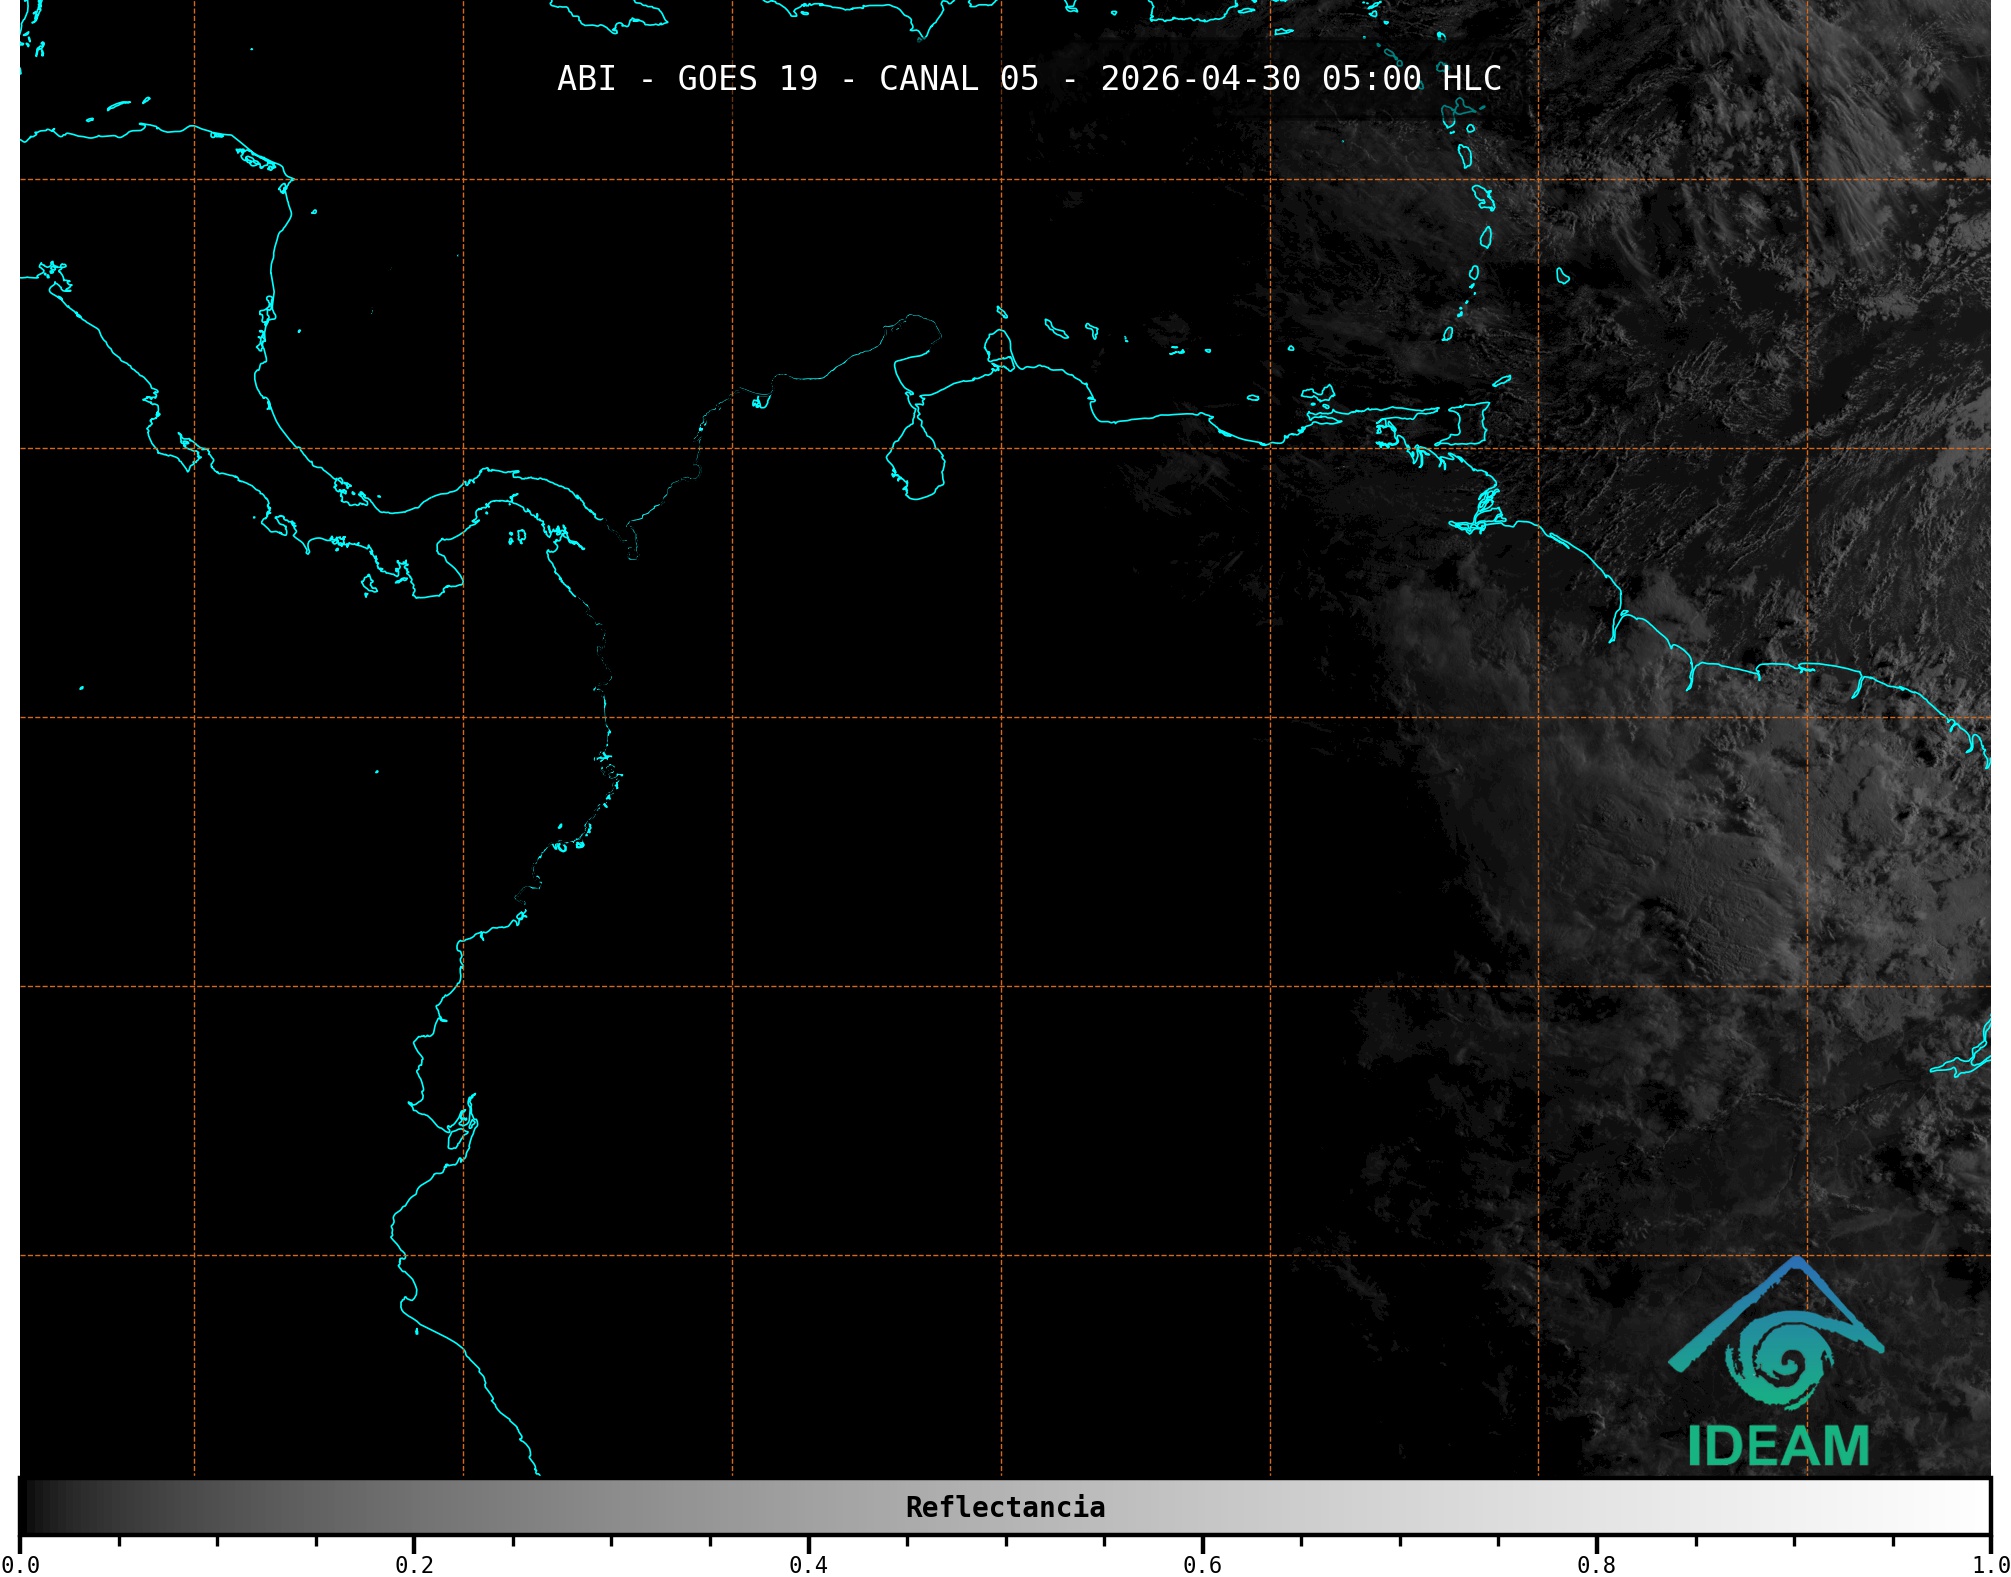The width and height of the screenshot is (2011, 1577).
Task: Click the 0.8 colorbar tick label
Action: click(1596, 1565)
